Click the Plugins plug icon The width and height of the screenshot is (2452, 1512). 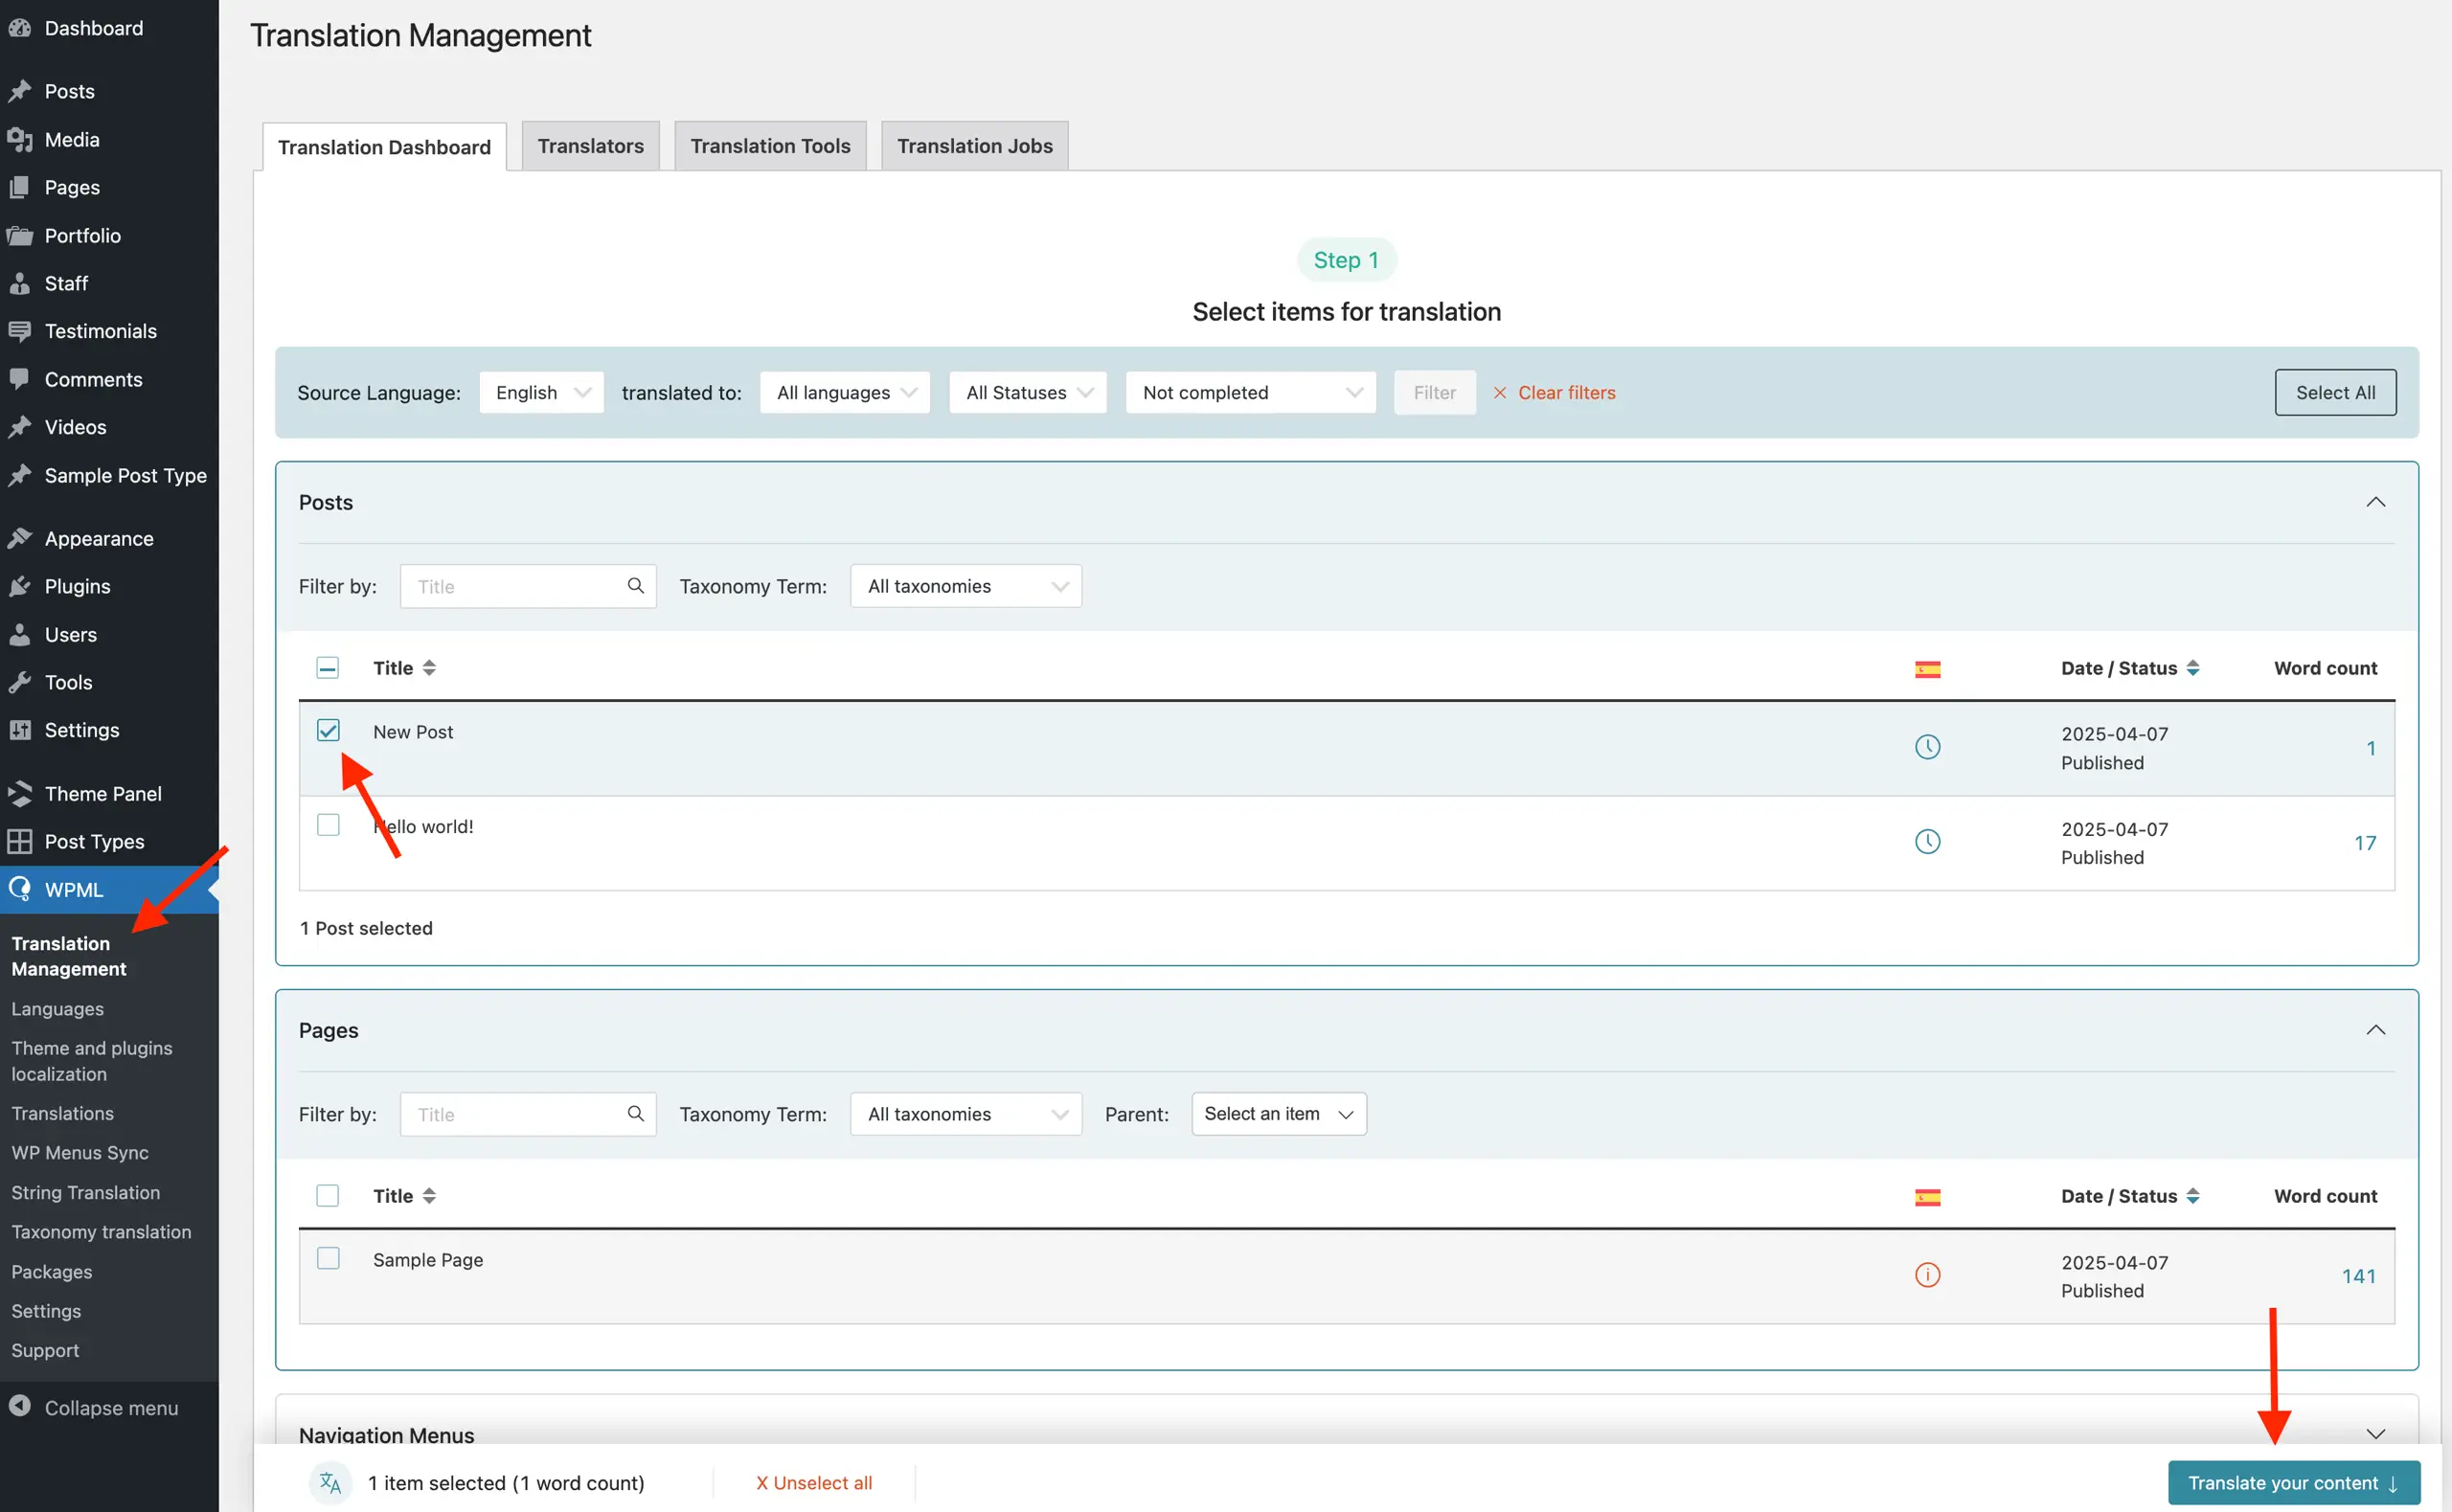coord(20,586)
